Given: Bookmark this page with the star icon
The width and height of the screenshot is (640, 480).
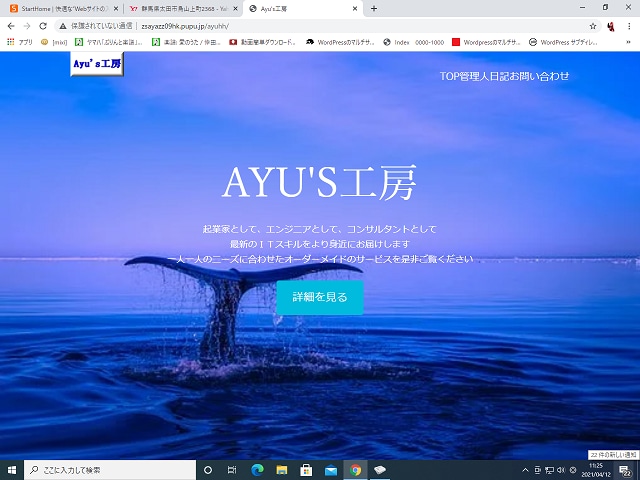Looking at the screenshot, I should coord(593,26).
